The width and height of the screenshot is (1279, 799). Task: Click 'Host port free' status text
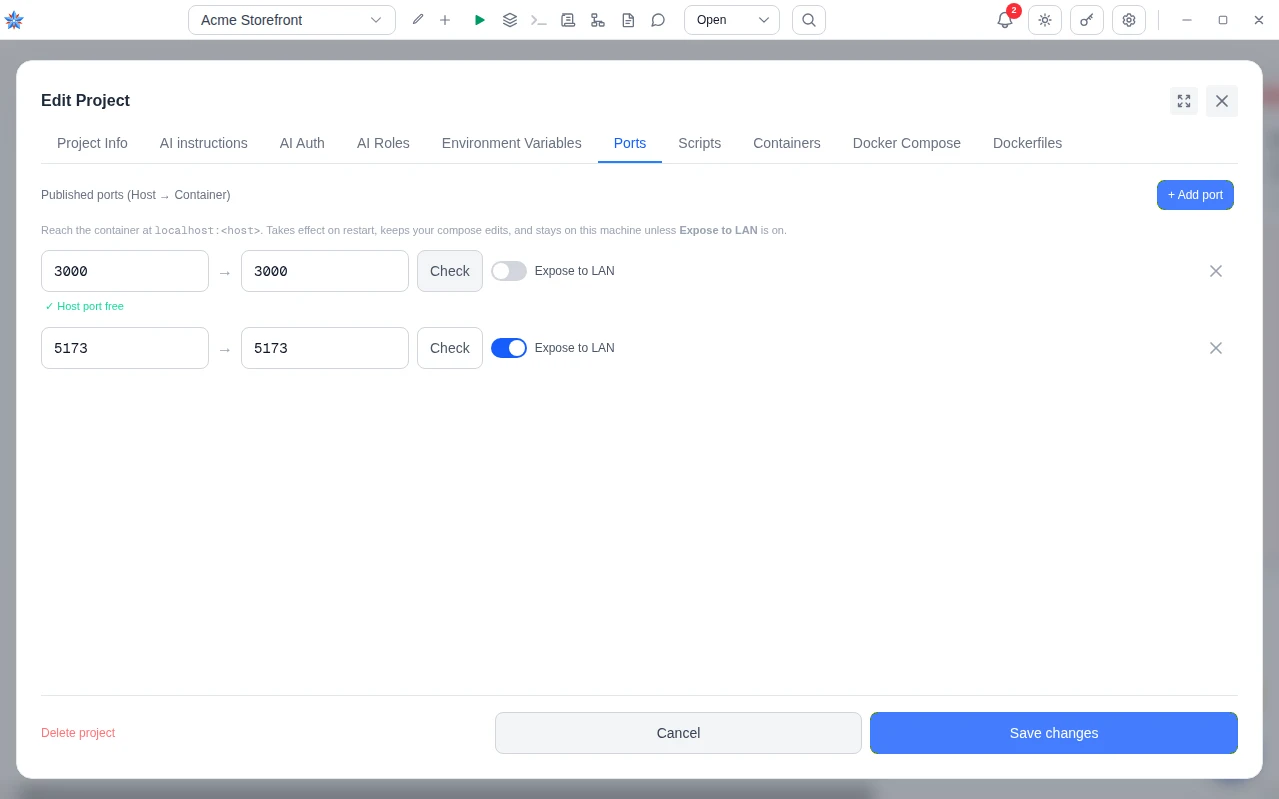(84, 306)
